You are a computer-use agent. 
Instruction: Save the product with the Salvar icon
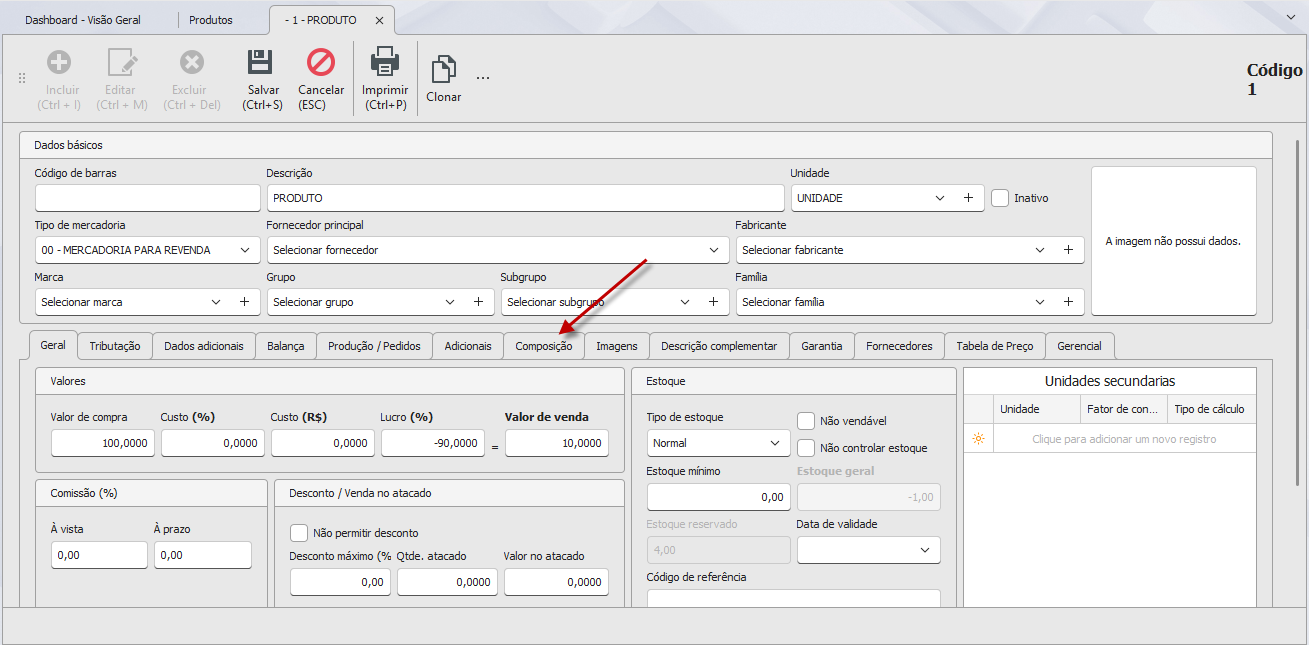pyautogui.click(x=261, y=63)
